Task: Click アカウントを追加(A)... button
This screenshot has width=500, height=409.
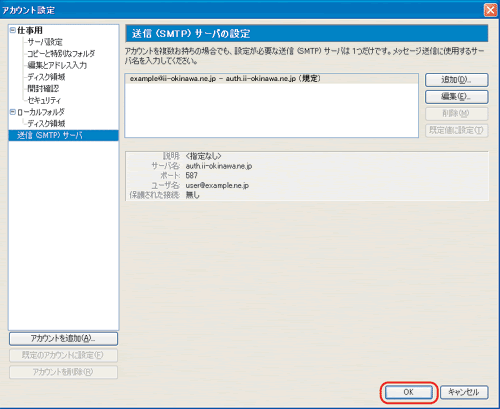Action: tap(63, 339)
